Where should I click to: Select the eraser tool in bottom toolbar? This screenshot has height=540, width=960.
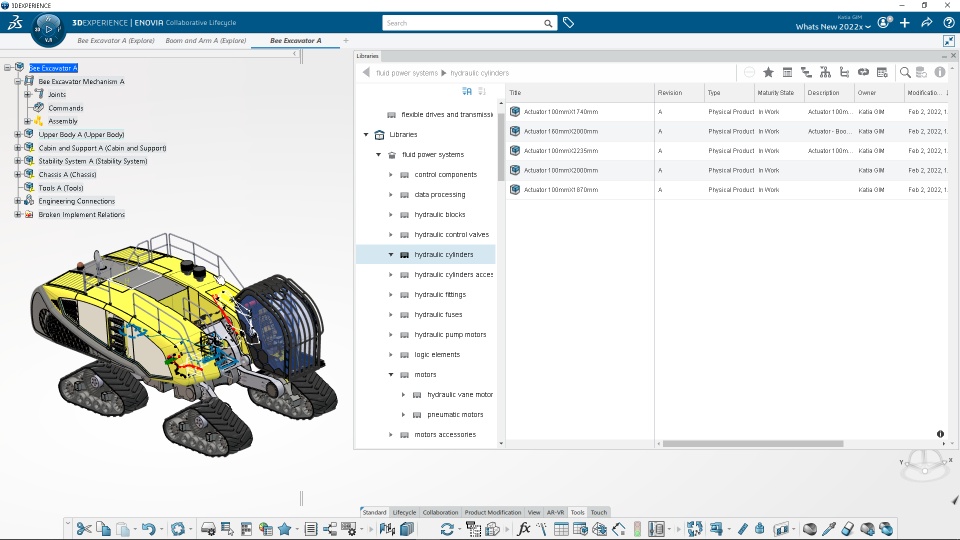(847, 528)
